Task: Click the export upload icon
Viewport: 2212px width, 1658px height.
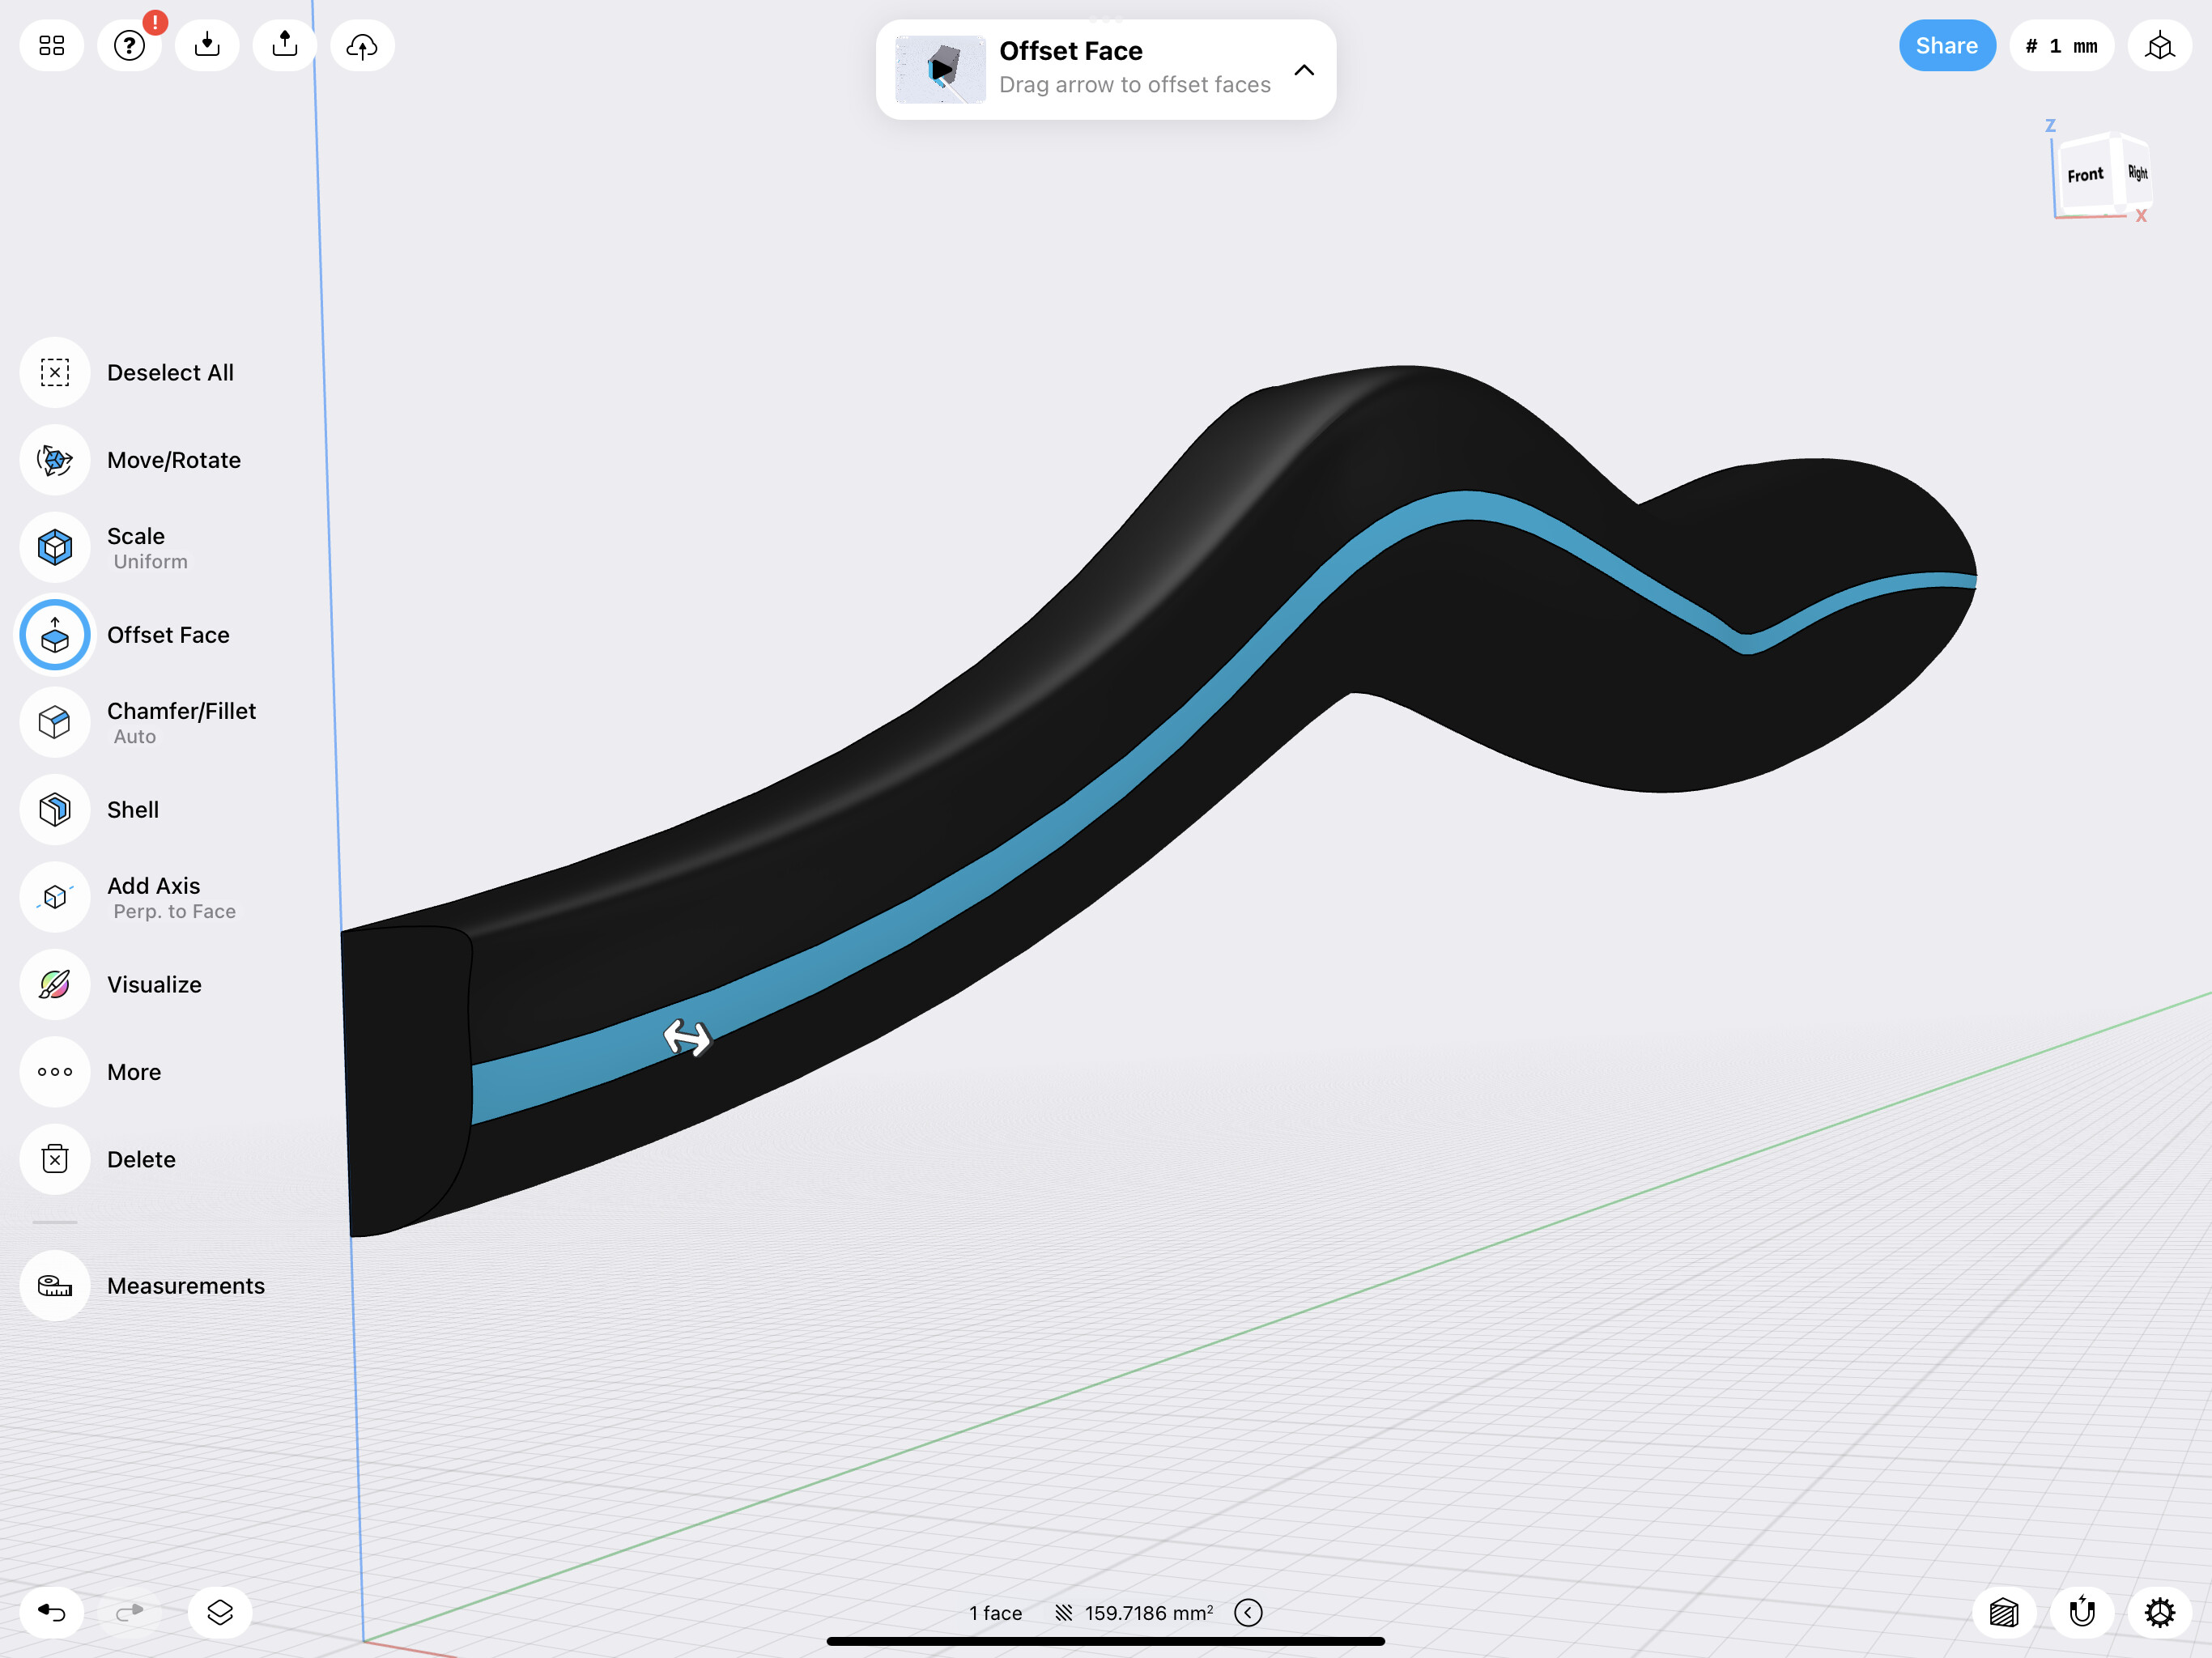Action: coord(285,46)
